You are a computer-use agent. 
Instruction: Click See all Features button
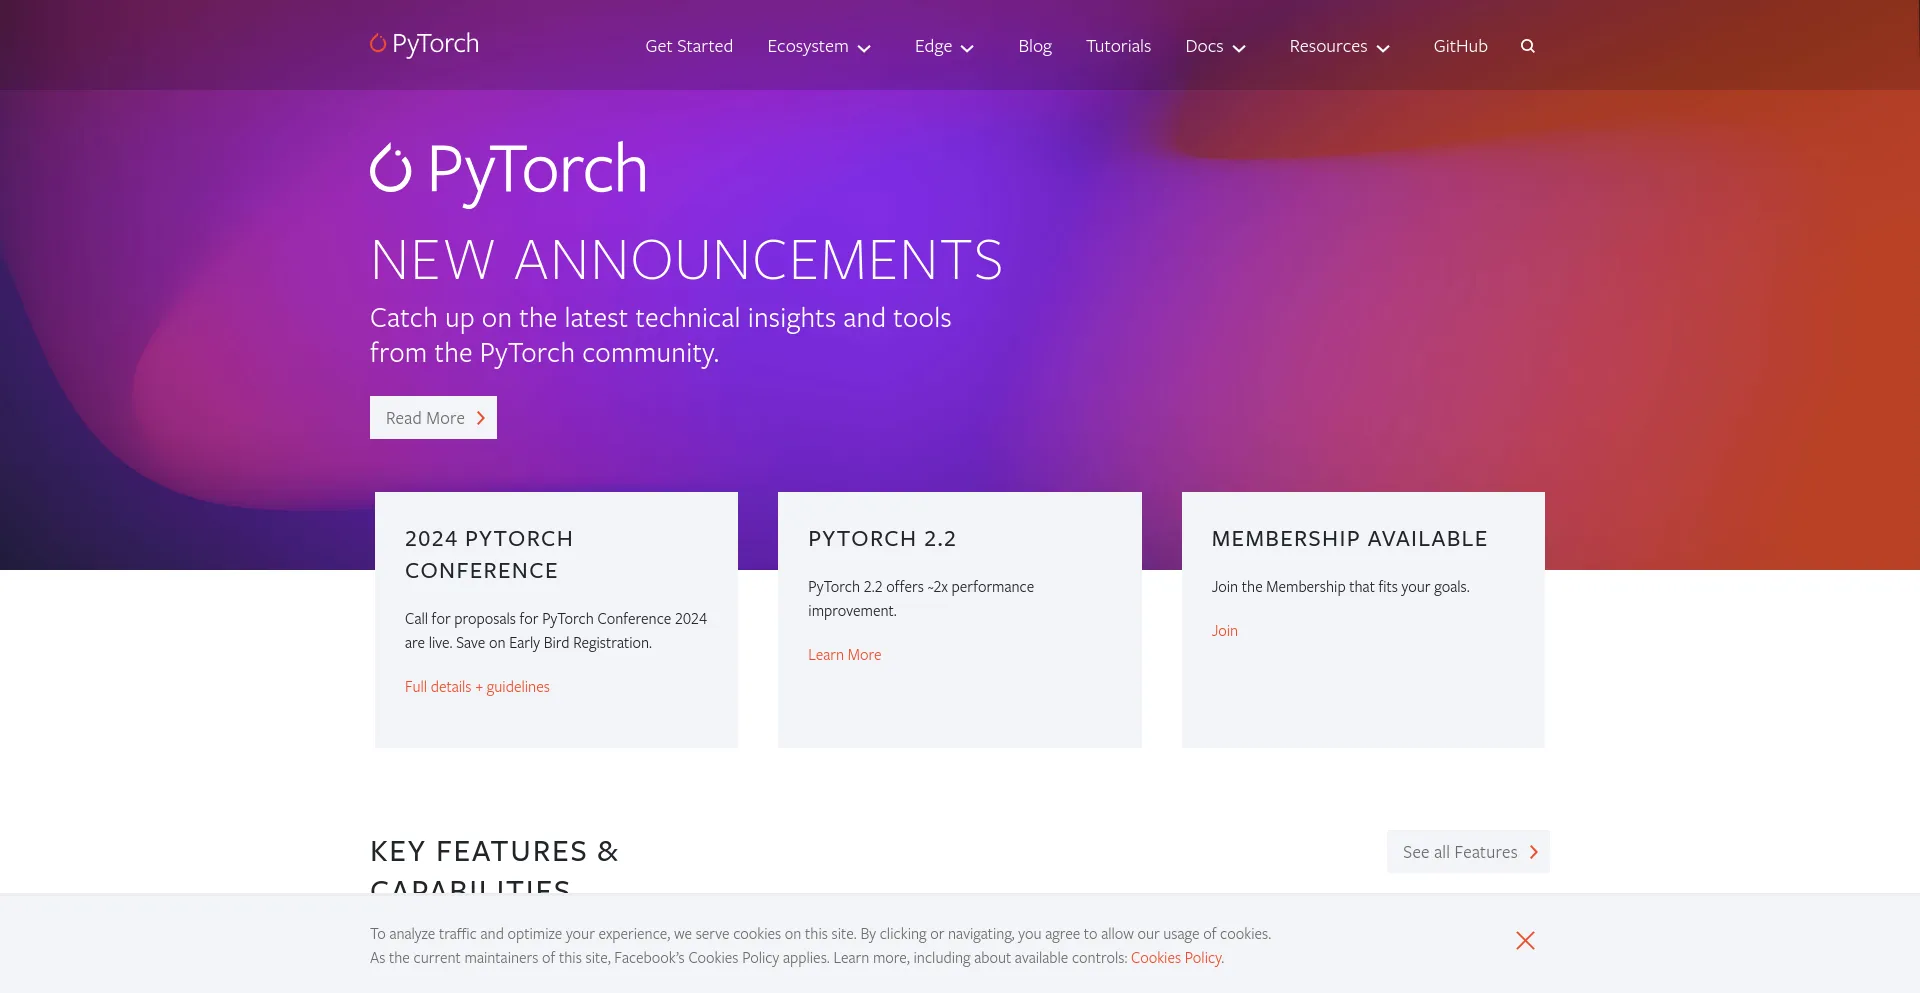[x=1468, y=852]
